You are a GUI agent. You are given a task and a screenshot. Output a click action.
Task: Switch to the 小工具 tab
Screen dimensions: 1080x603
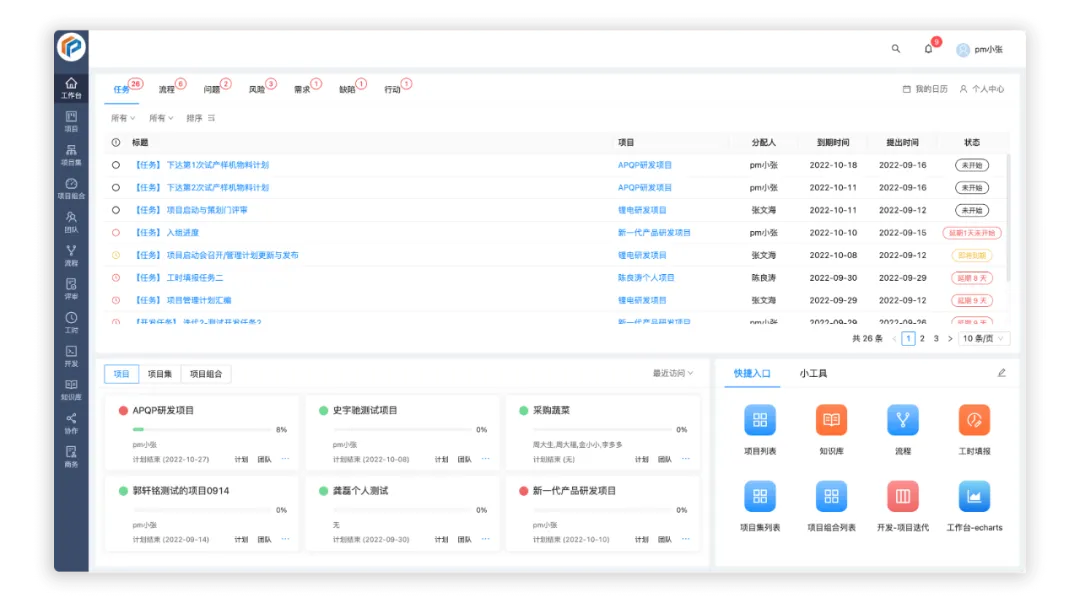tap(813, 374)
